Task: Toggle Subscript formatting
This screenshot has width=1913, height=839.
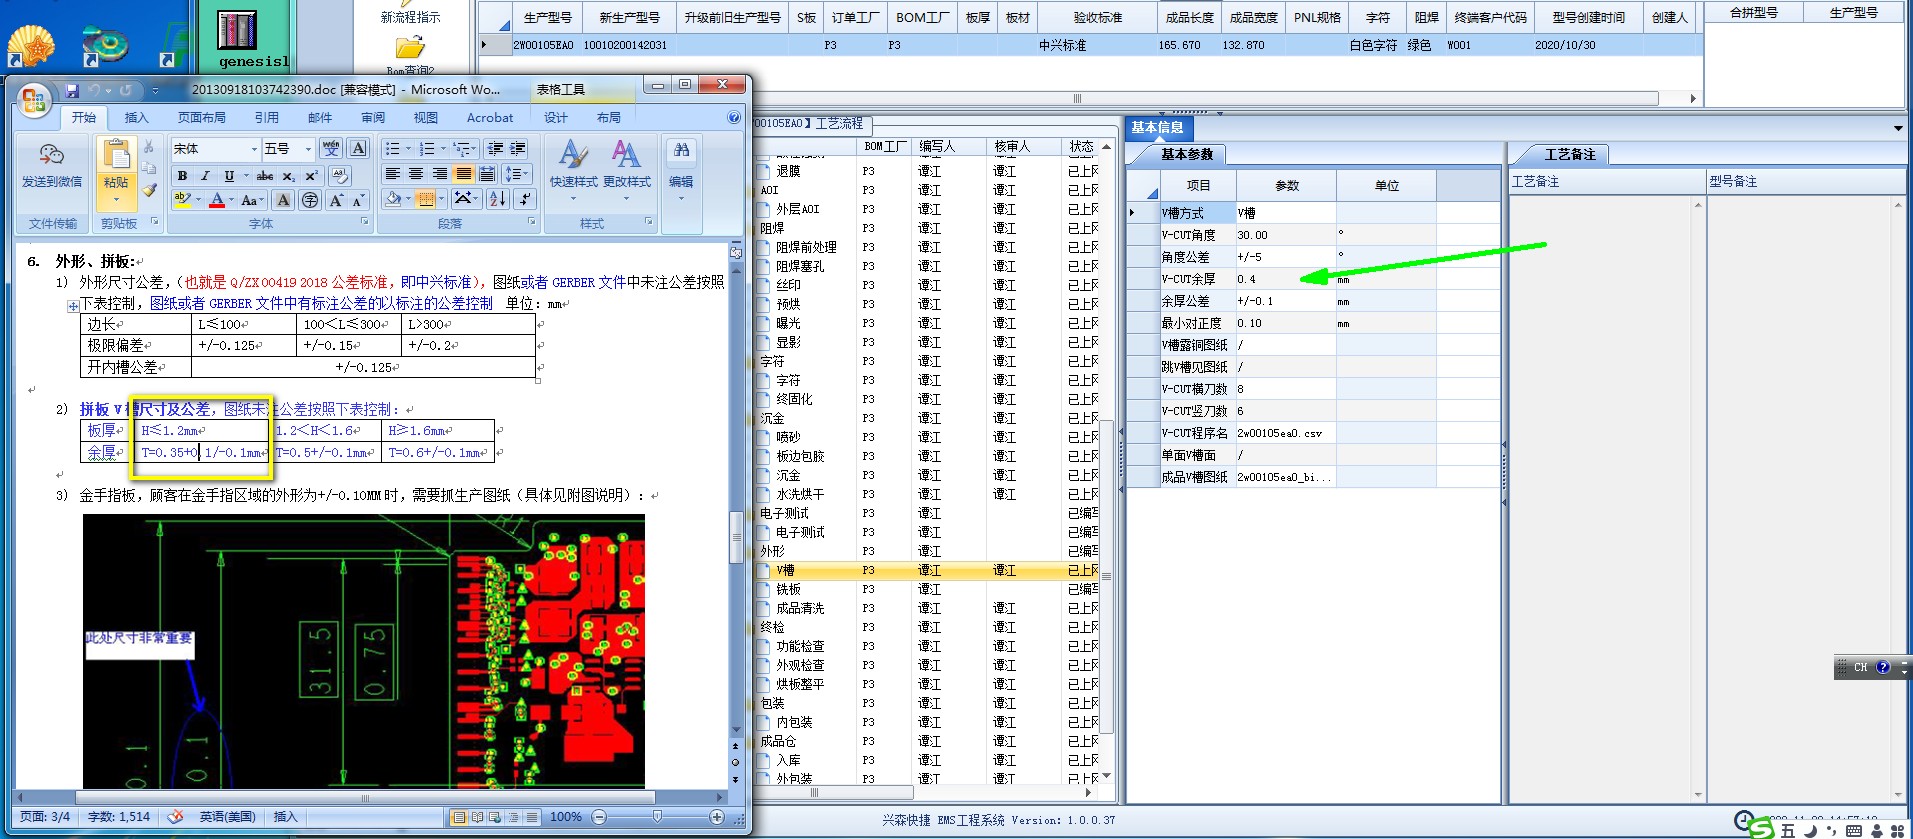Action: [x=288, y=175]
